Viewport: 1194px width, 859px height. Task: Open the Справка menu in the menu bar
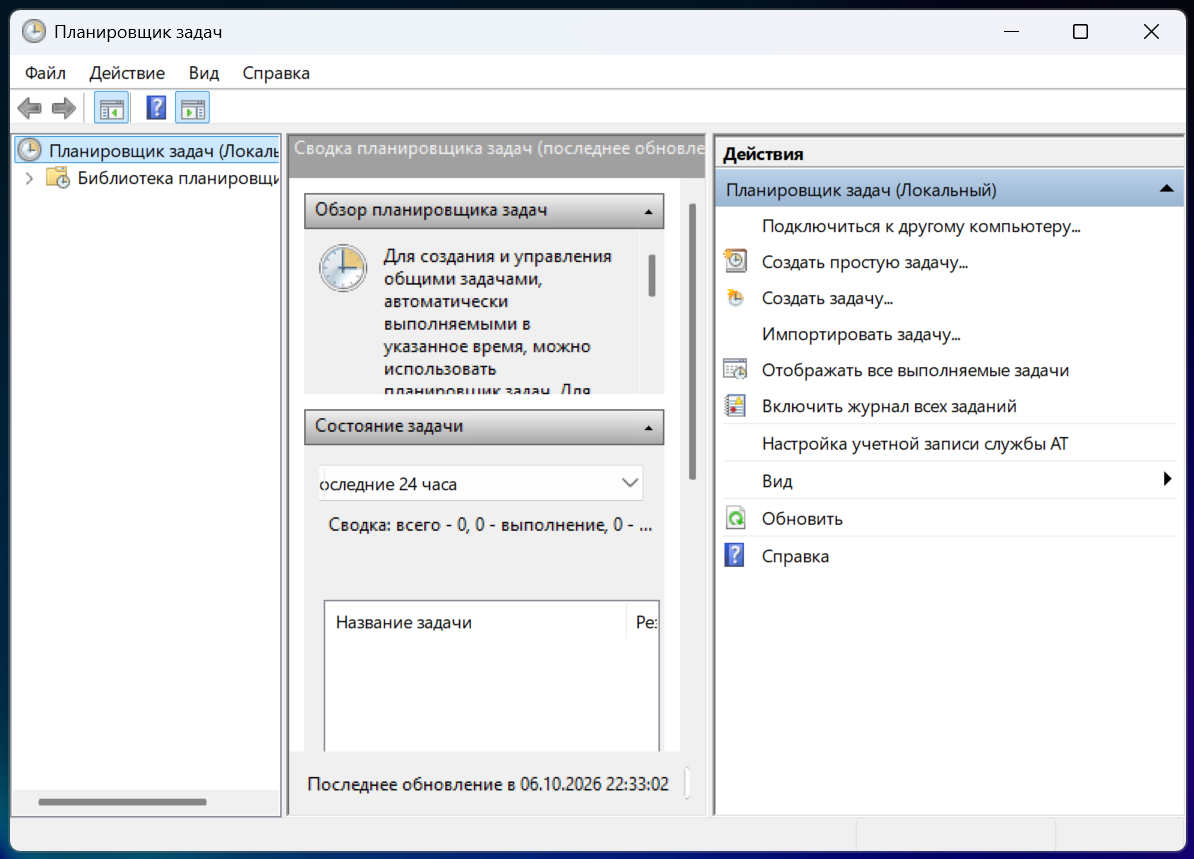tap(276, 73)
